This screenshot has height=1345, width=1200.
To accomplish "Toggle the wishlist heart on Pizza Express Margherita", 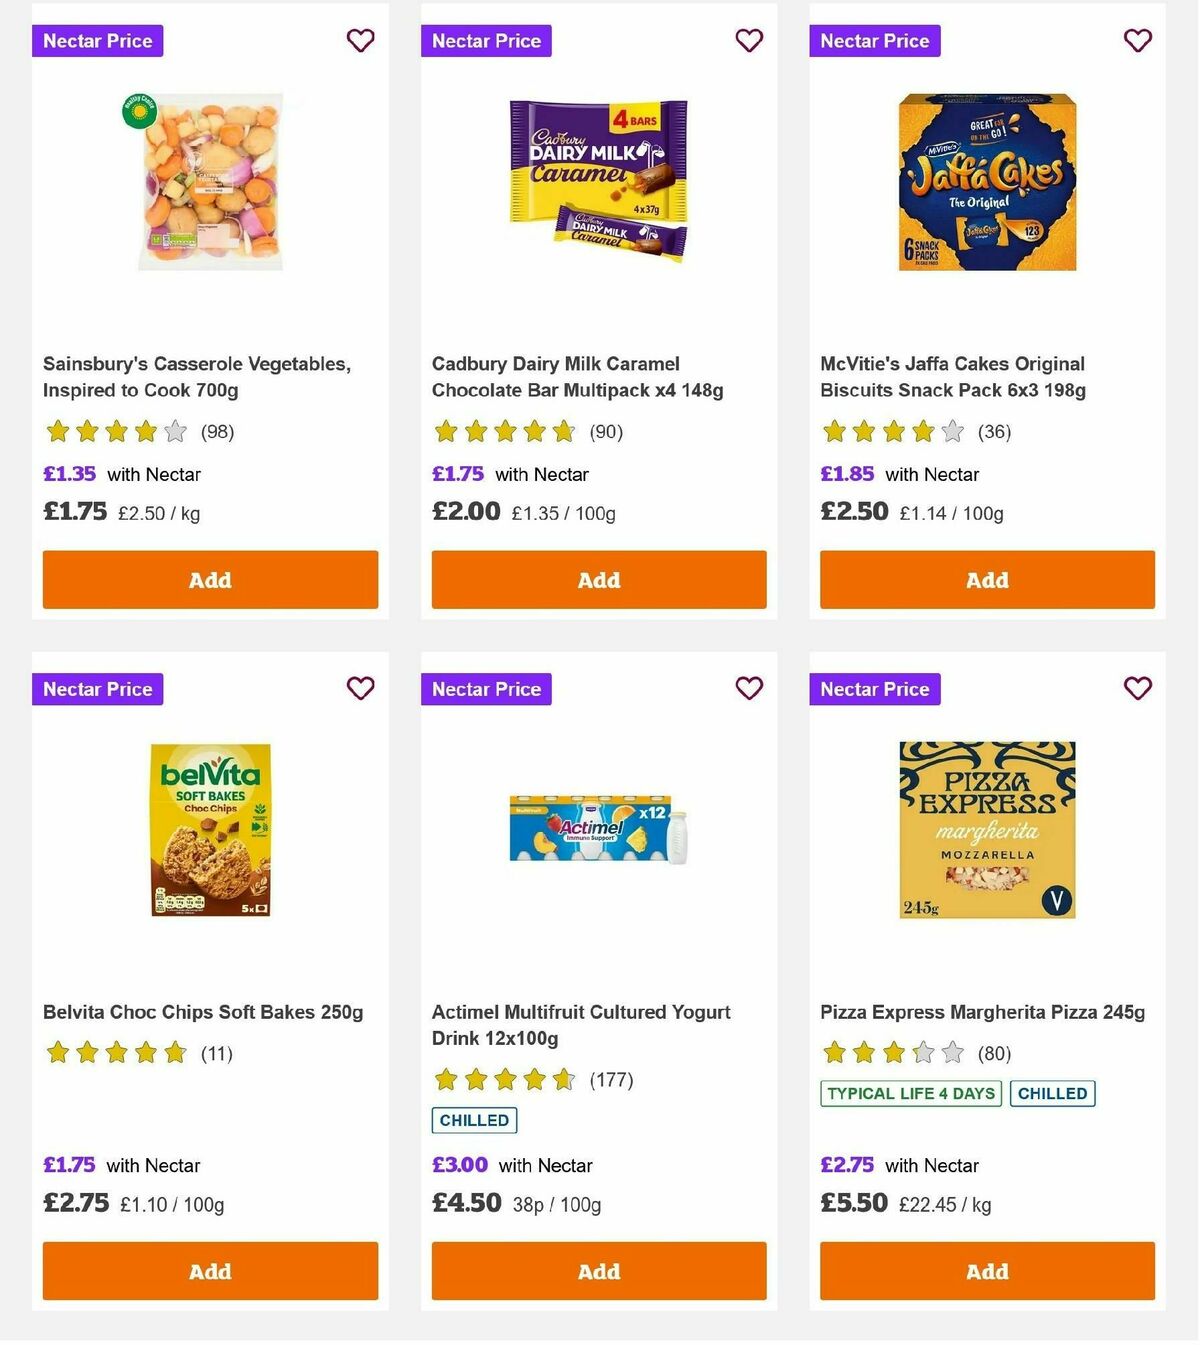I will tap(1137, 688).
